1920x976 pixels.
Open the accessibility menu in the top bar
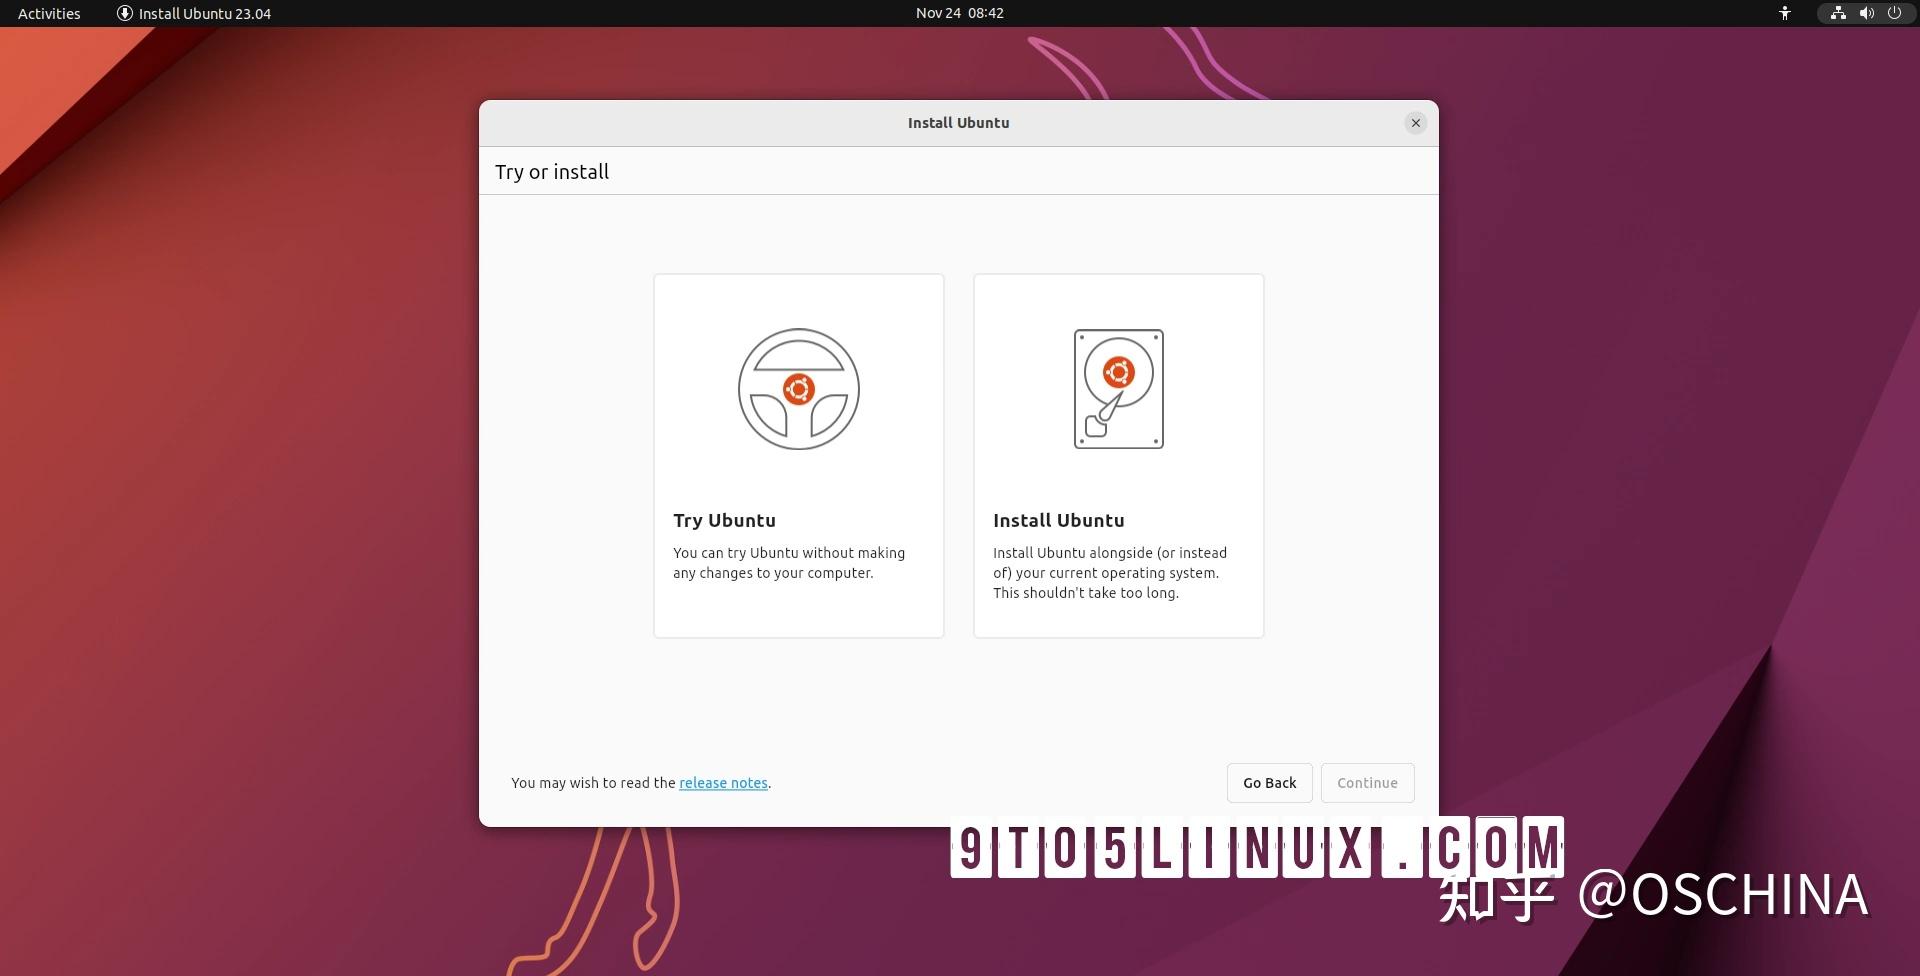[x=1786, y=13]
